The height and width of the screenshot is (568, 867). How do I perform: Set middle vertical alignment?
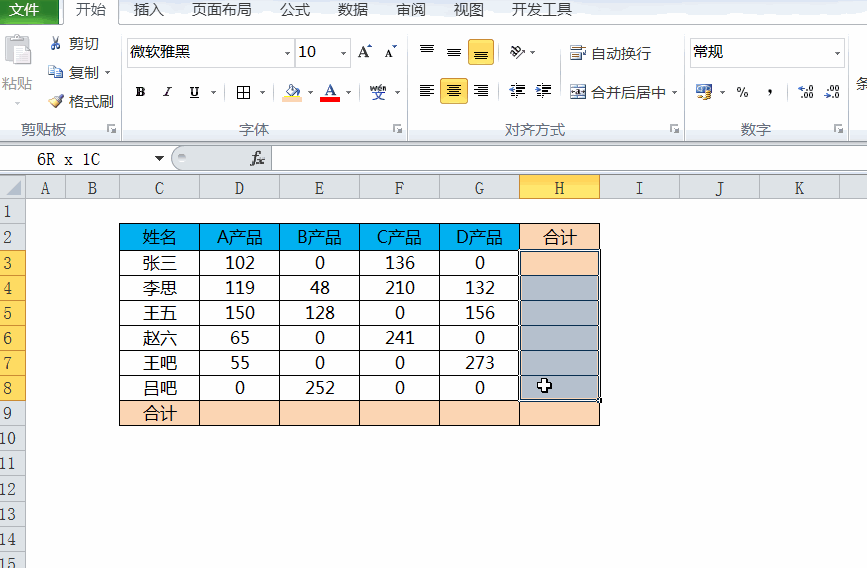(454, 52)
